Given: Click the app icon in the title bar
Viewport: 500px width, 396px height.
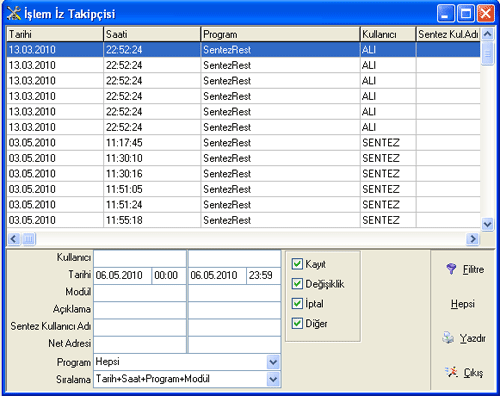Looking at the screenshot, I should pyautogui.click(x=14, y=13).
